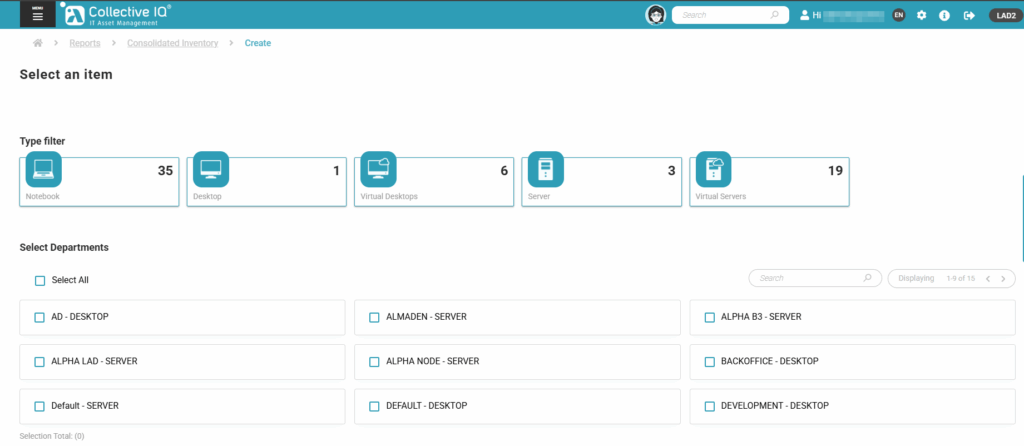This screenshot has height=446, width=1024.
Task: Select the Desktop type filter icon
Action: click(x=211, y=168)
